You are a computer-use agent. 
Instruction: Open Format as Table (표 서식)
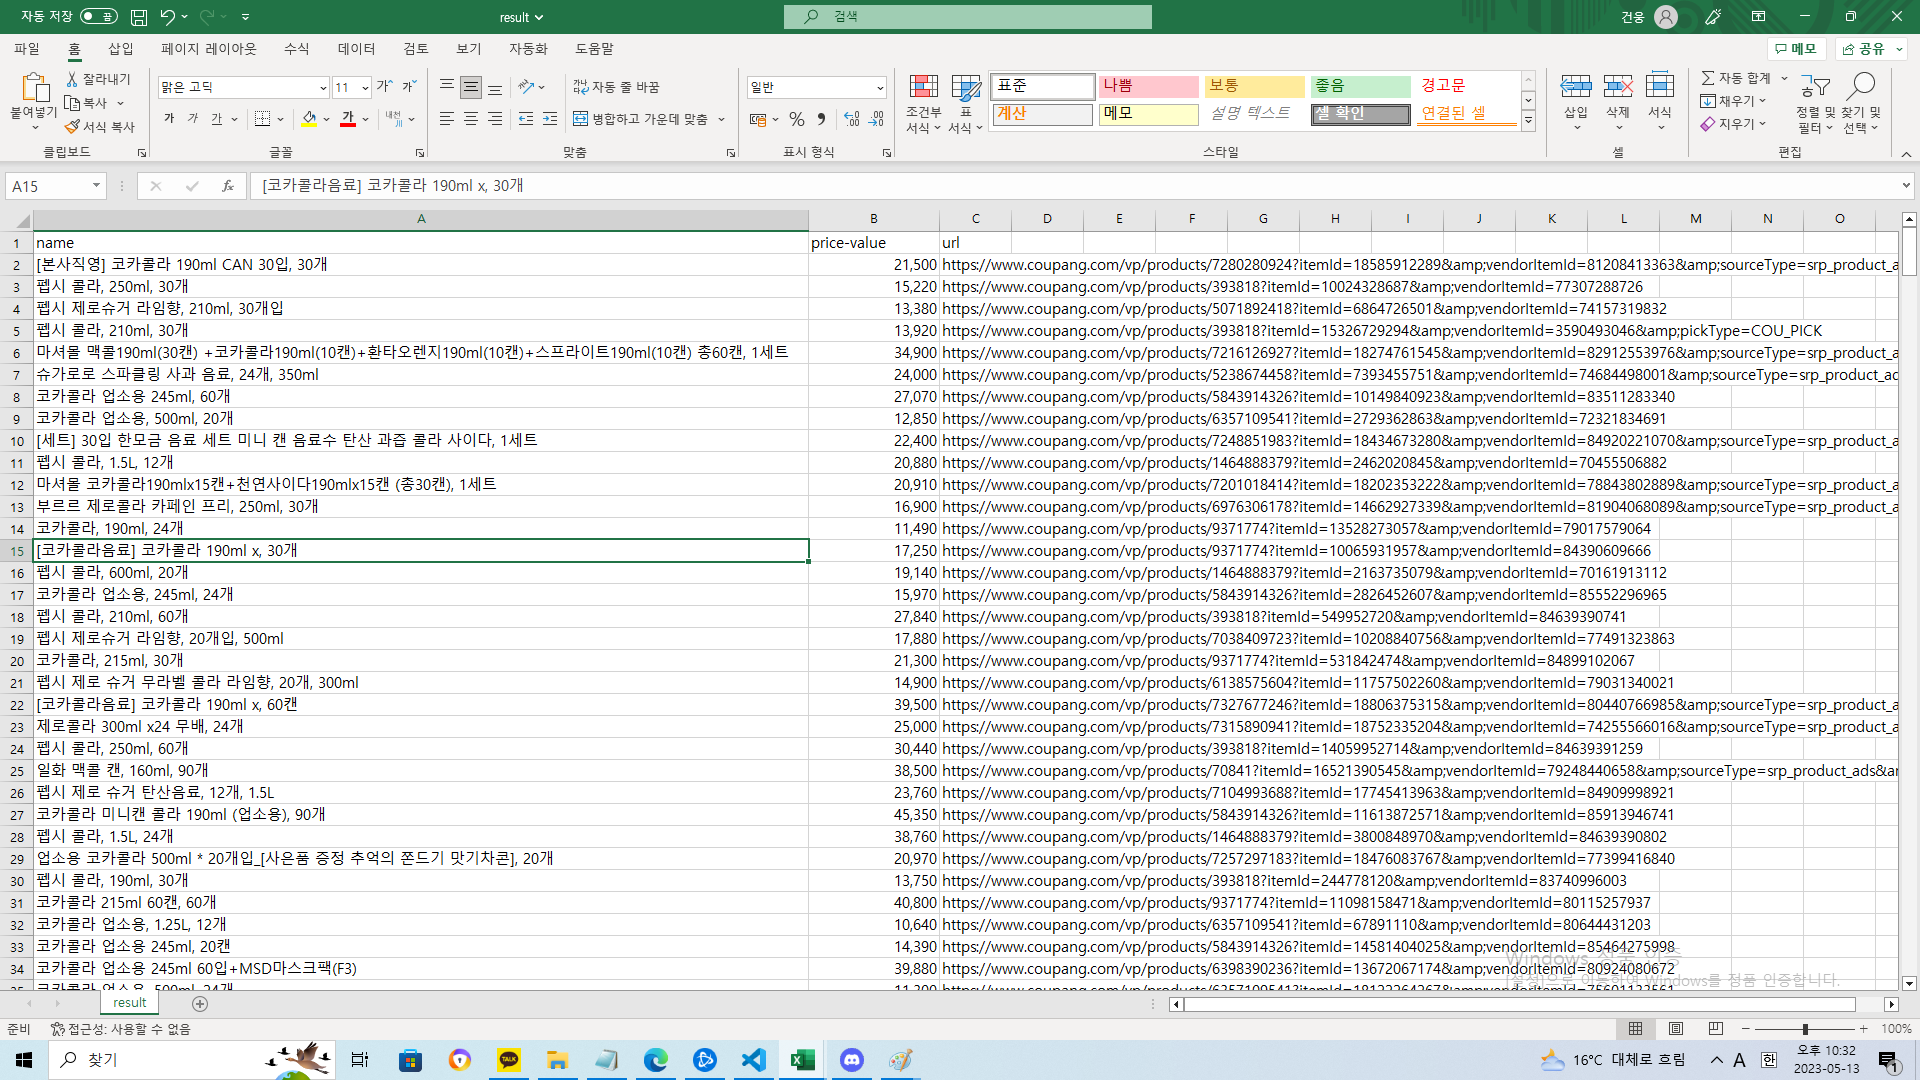click(966, 103)
